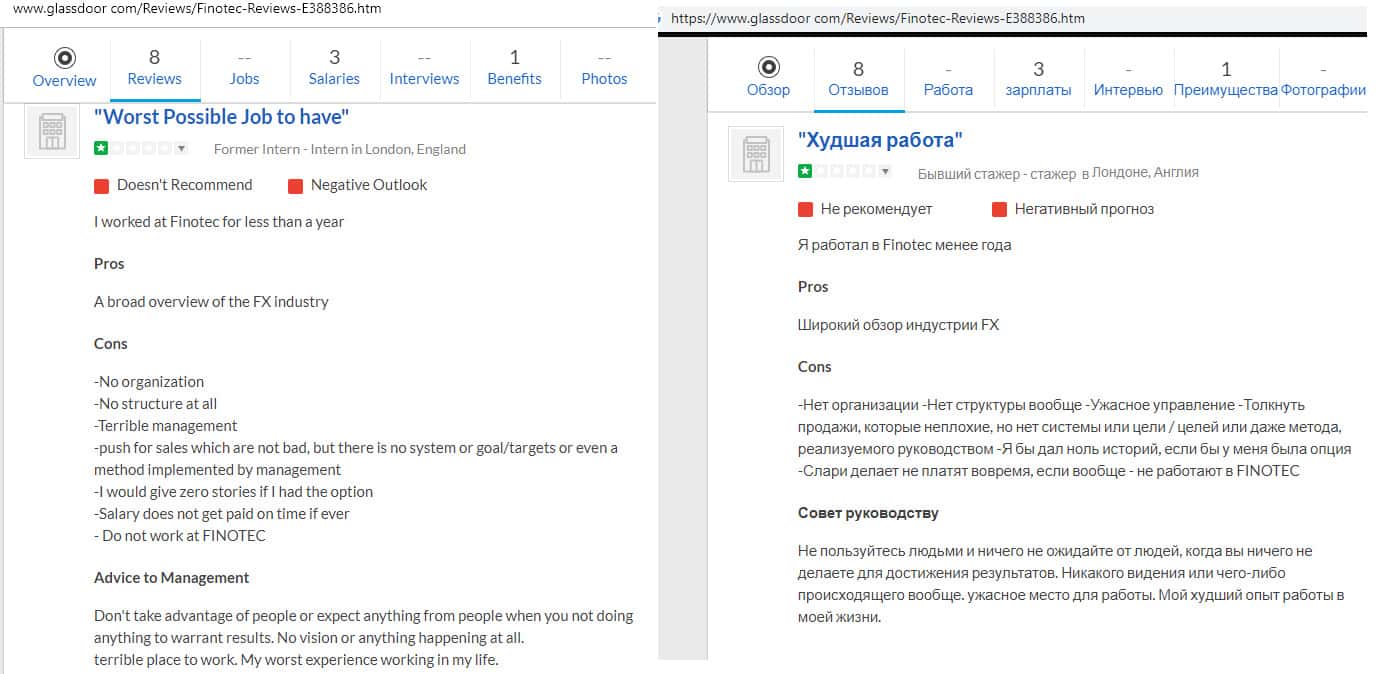Image resolution: width=1378 pixels, height=674 pixels.
Task: Click the "Advice to Management" heading
Action: 171,578
